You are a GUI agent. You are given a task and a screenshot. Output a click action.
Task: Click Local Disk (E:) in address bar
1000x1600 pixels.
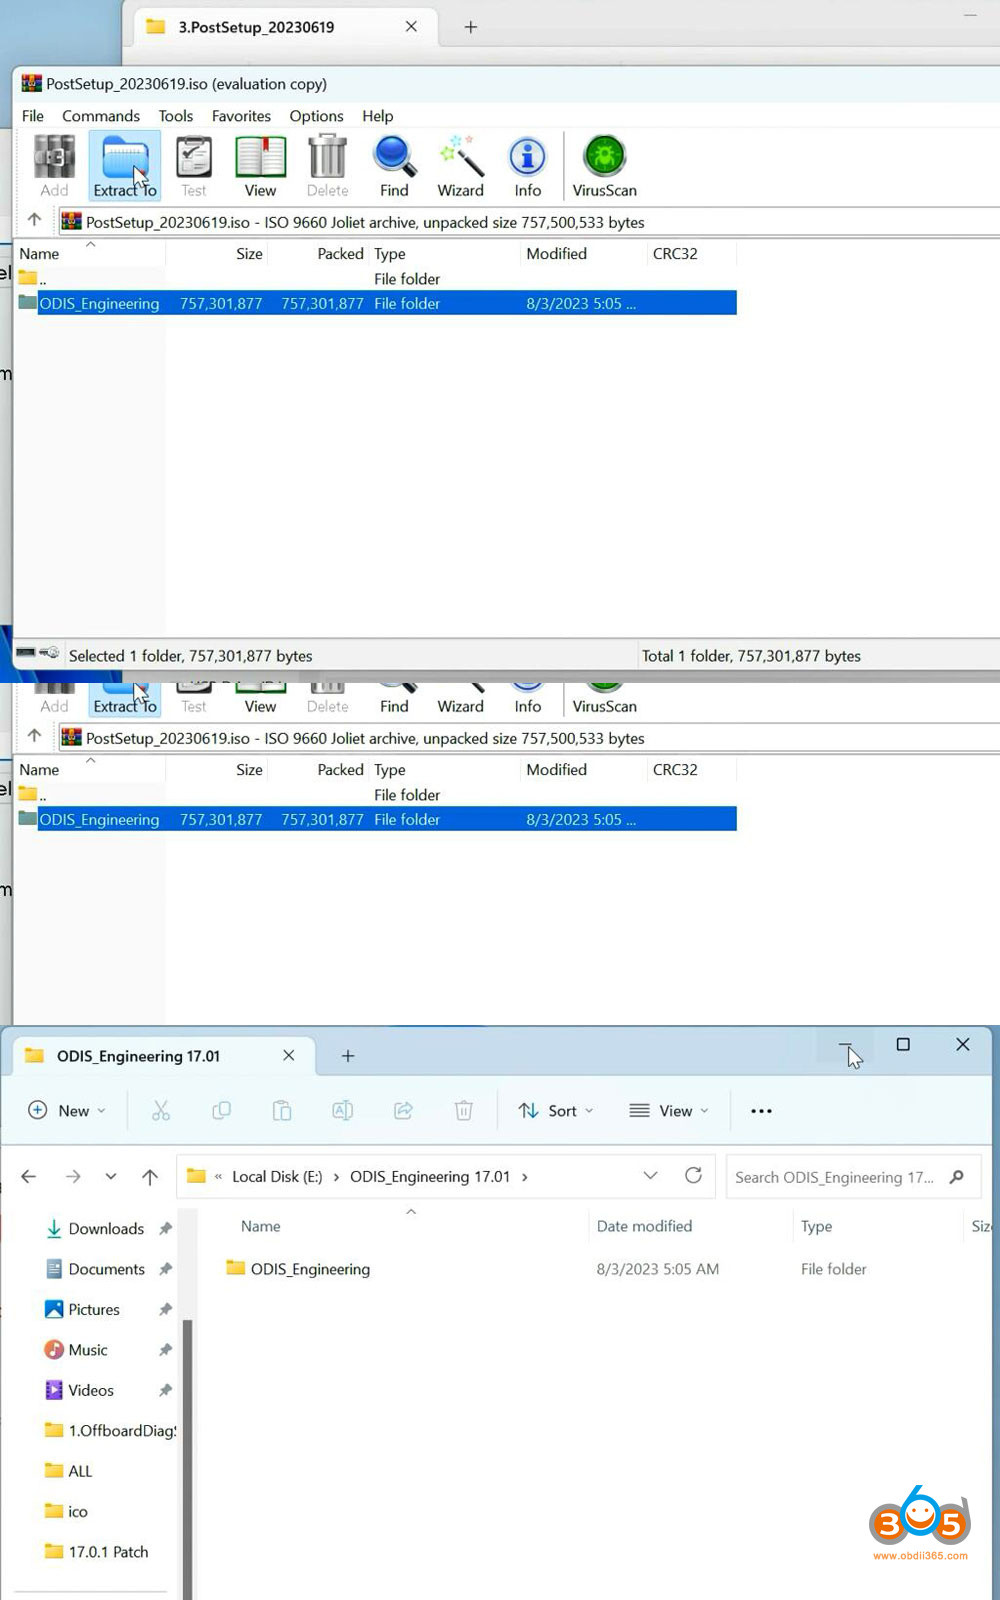pos(277,1177)
